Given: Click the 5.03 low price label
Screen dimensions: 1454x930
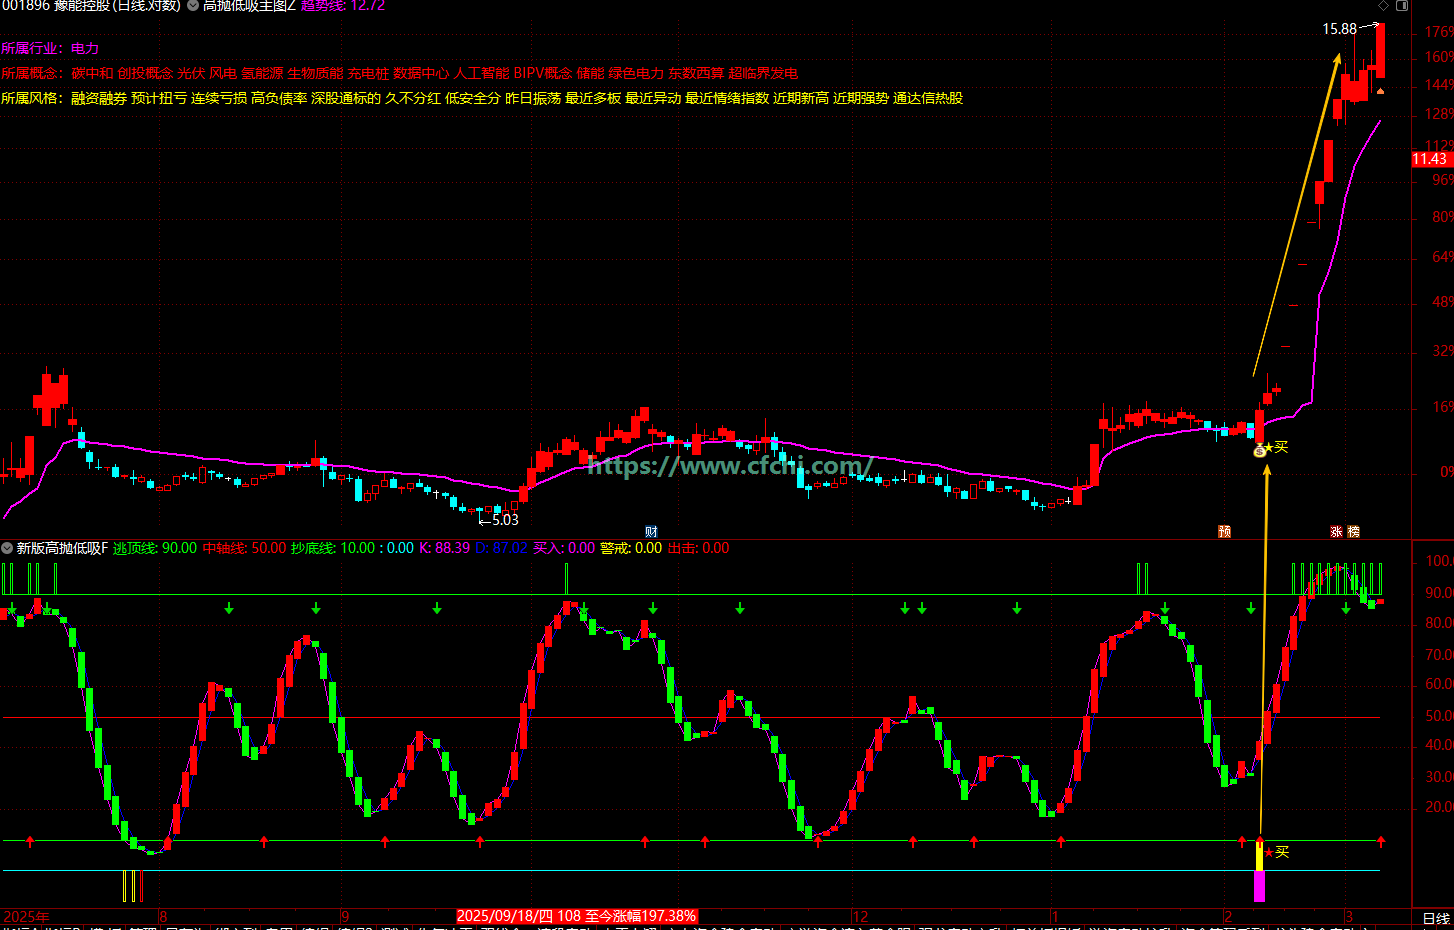Looking at the screenshot, I should (x=505, y=520).
